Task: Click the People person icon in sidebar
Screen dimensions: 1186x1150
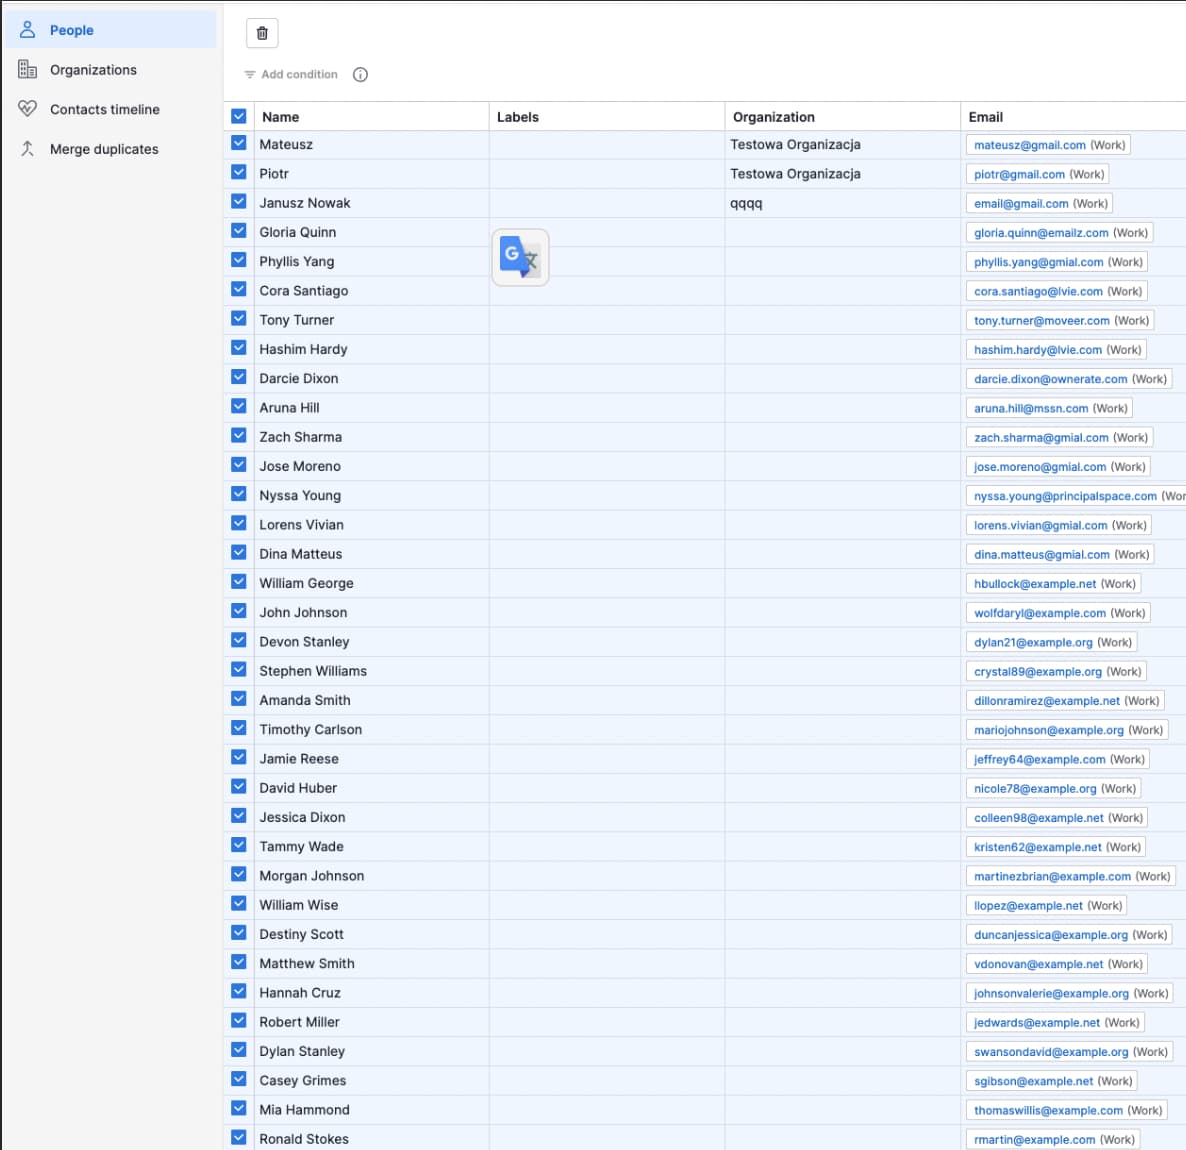Action: (28, 30)
